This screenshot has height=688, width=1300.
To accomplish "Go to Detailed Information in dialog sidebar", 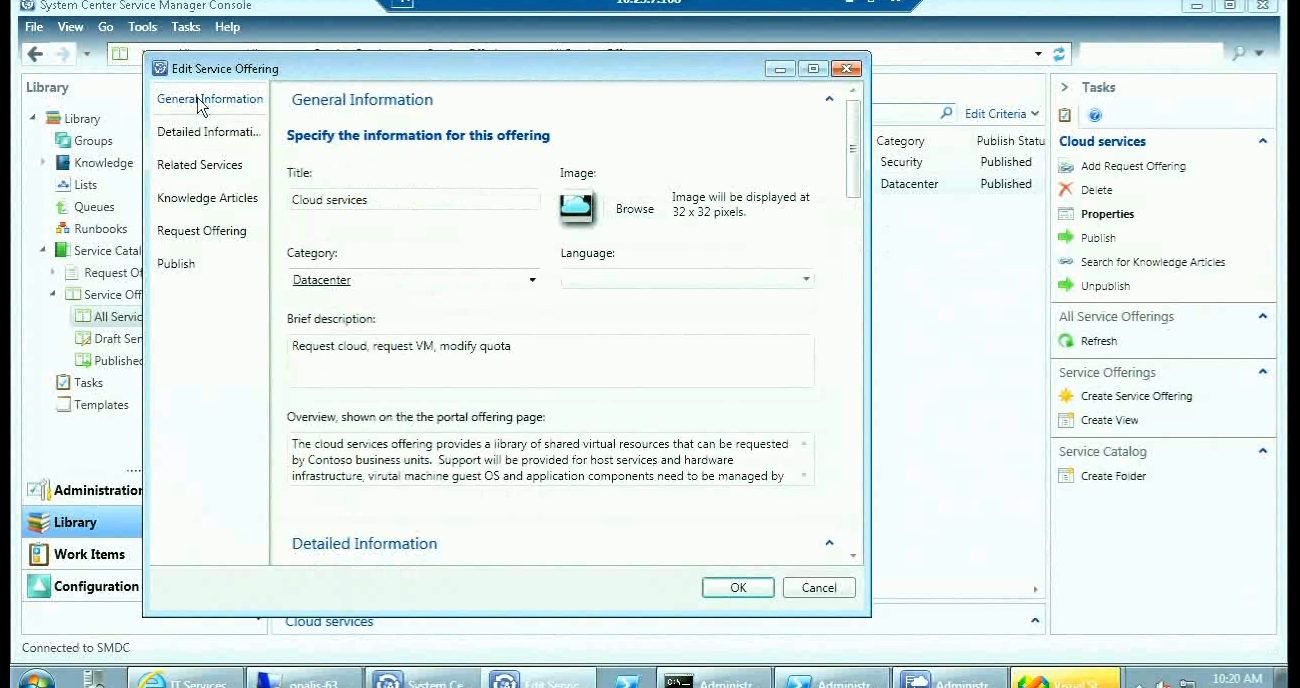I will click(209, 132).
